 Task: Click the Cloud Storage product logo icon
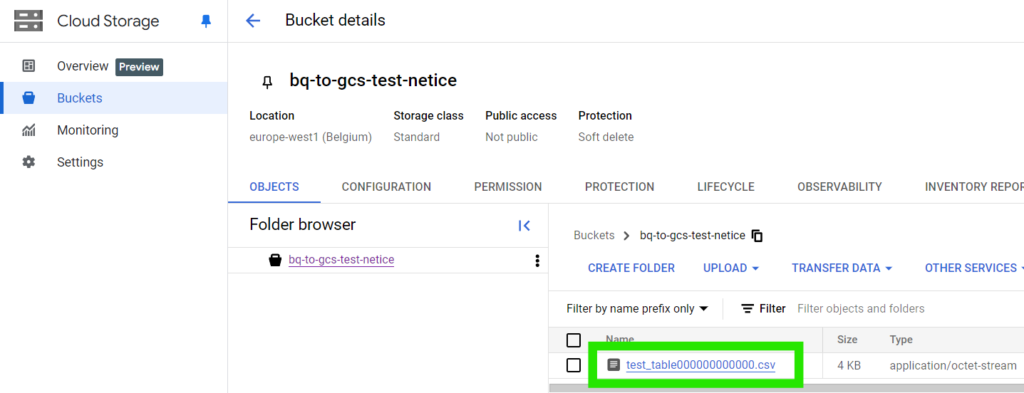pos(28,21)
